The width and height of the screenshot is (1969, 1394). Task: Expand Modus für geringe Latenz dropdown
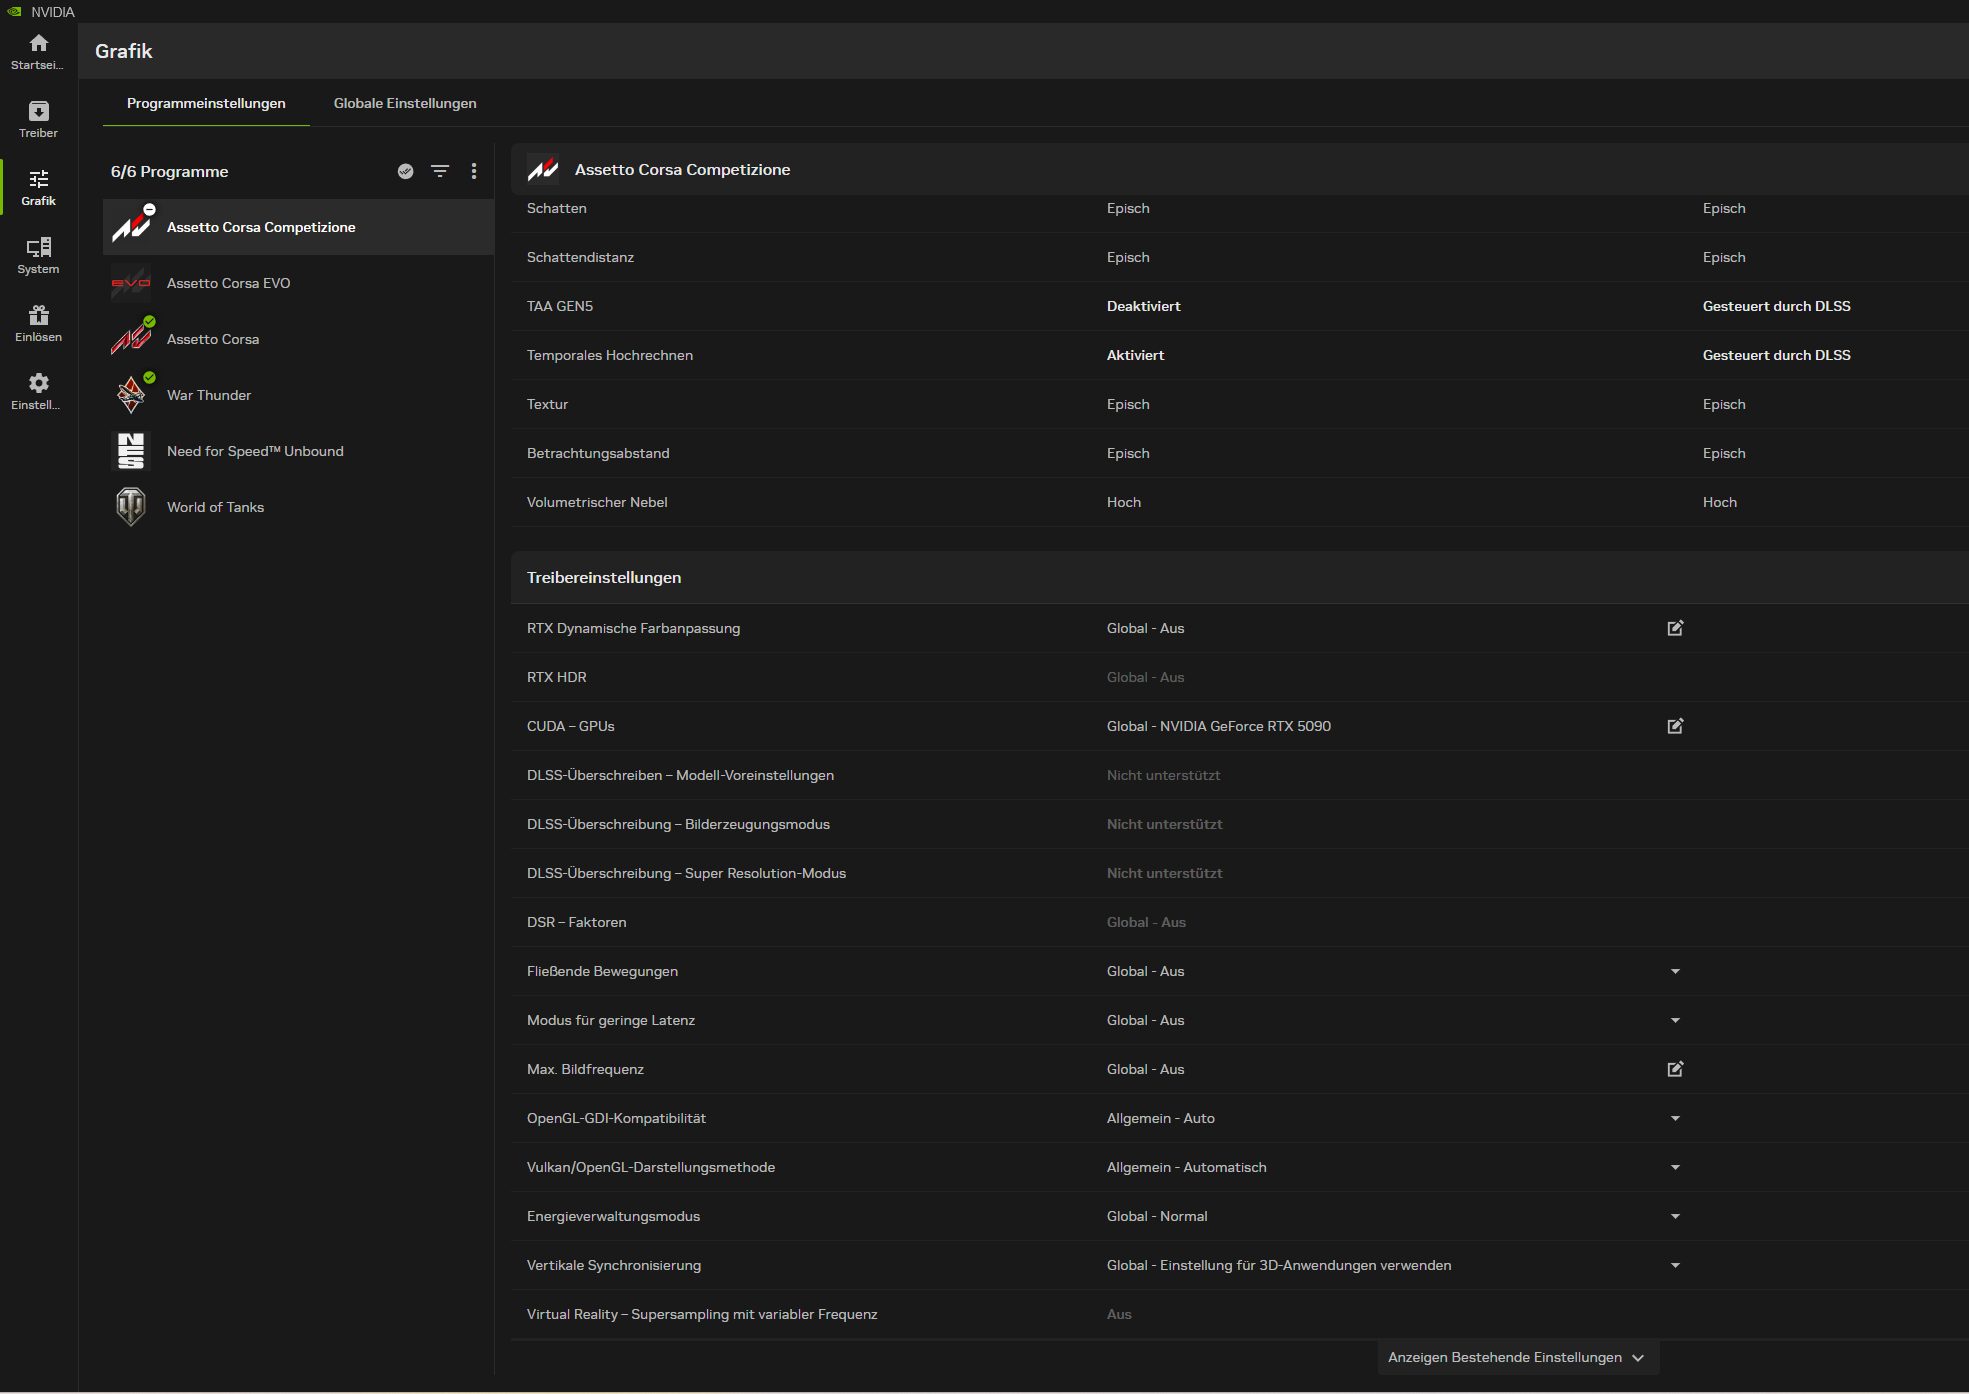pyautogui.click(x=1675, y=1020)
